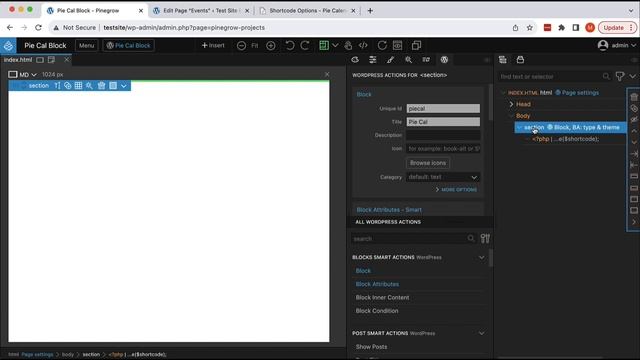Click the section inspect icon
This screenshot has height=360, width=640.
pyautogui.click(x=89, y=85)
